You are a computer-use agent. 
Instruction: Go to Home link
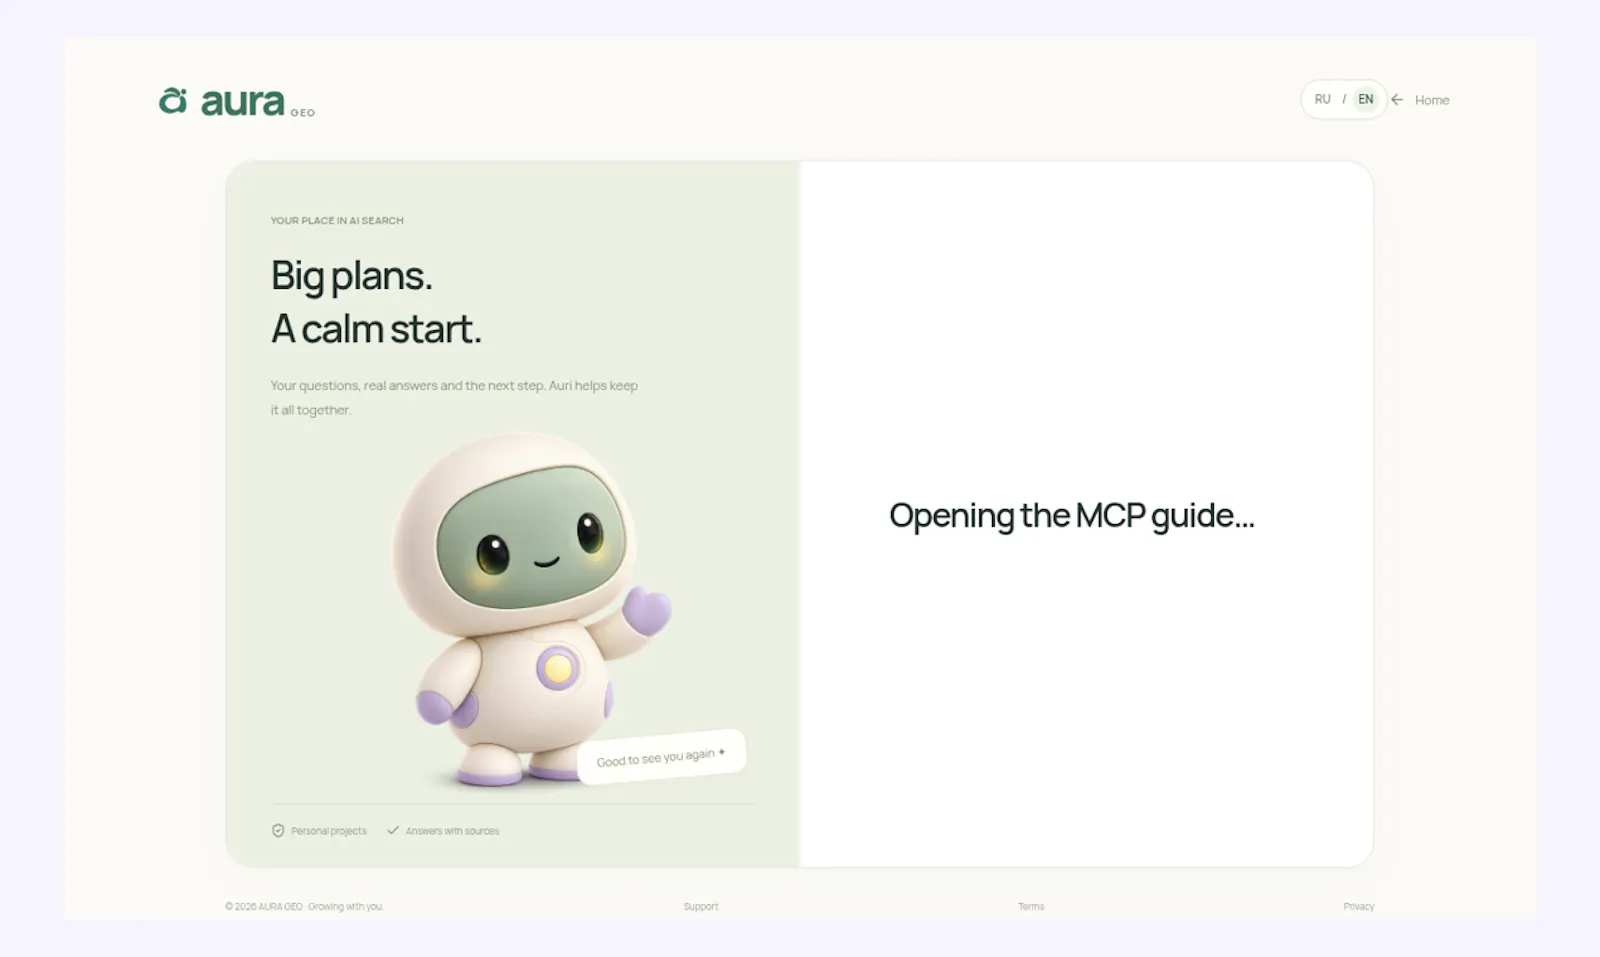point(1432,100)
